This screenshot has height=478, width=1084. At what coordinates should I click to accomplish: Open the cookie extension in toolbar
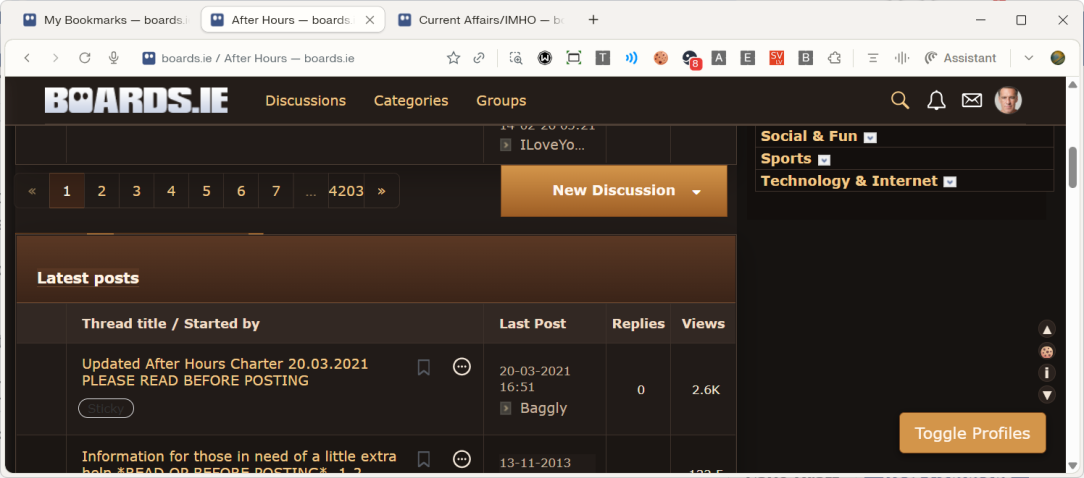(660, 58)
